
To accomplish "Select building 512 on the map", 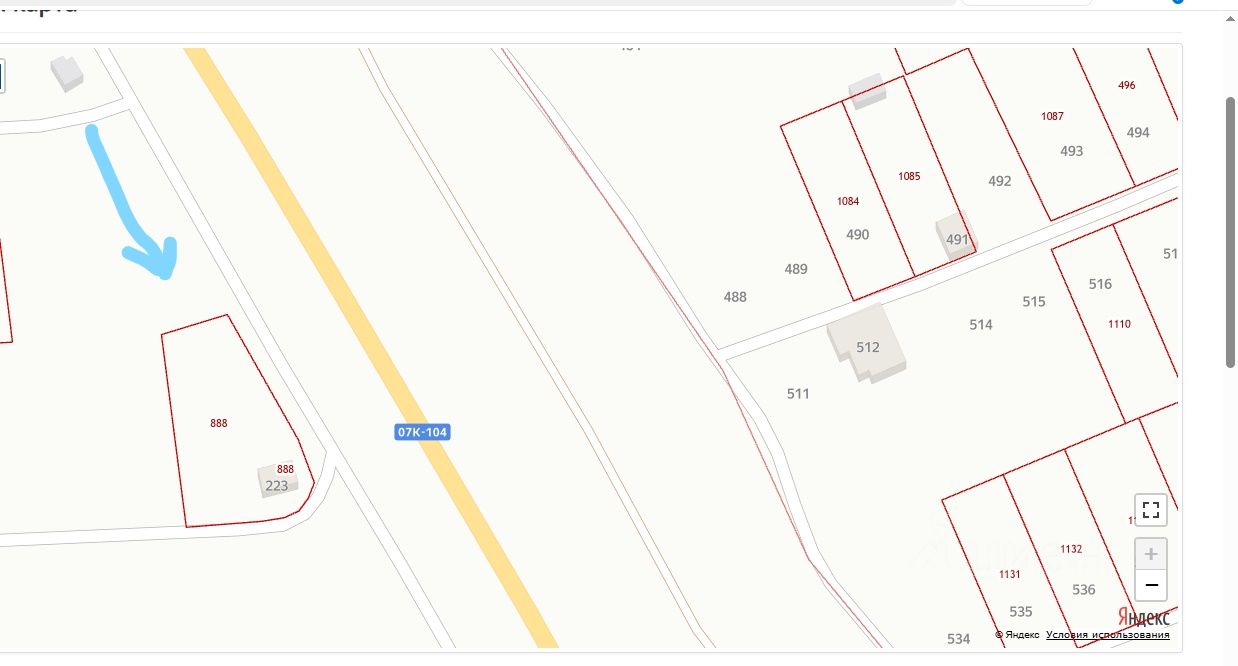I will pos(867,345).
